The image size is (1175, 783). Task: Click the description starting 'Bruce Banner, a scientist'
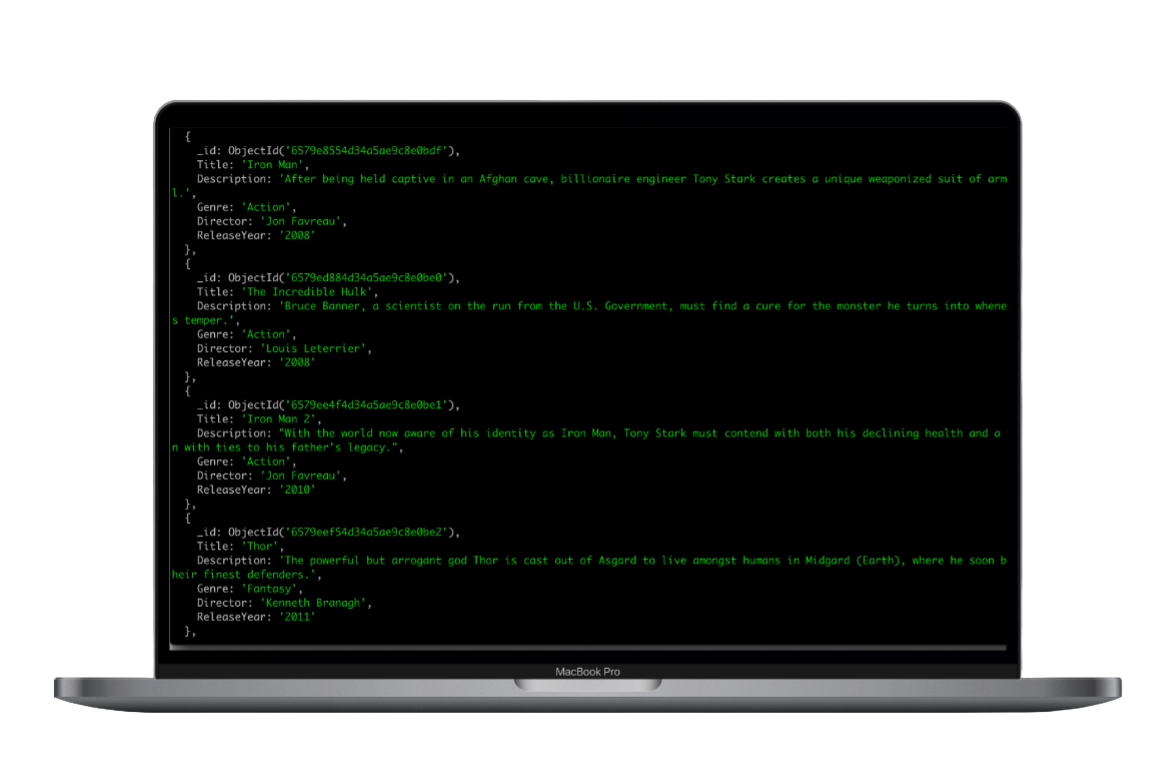[643, 306]
